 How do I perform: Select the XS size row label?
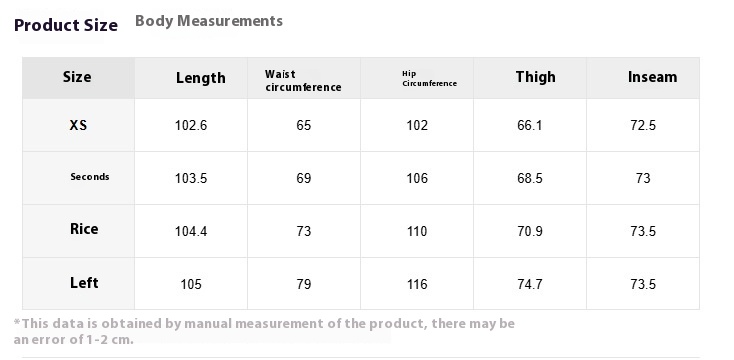coord(78,125)
